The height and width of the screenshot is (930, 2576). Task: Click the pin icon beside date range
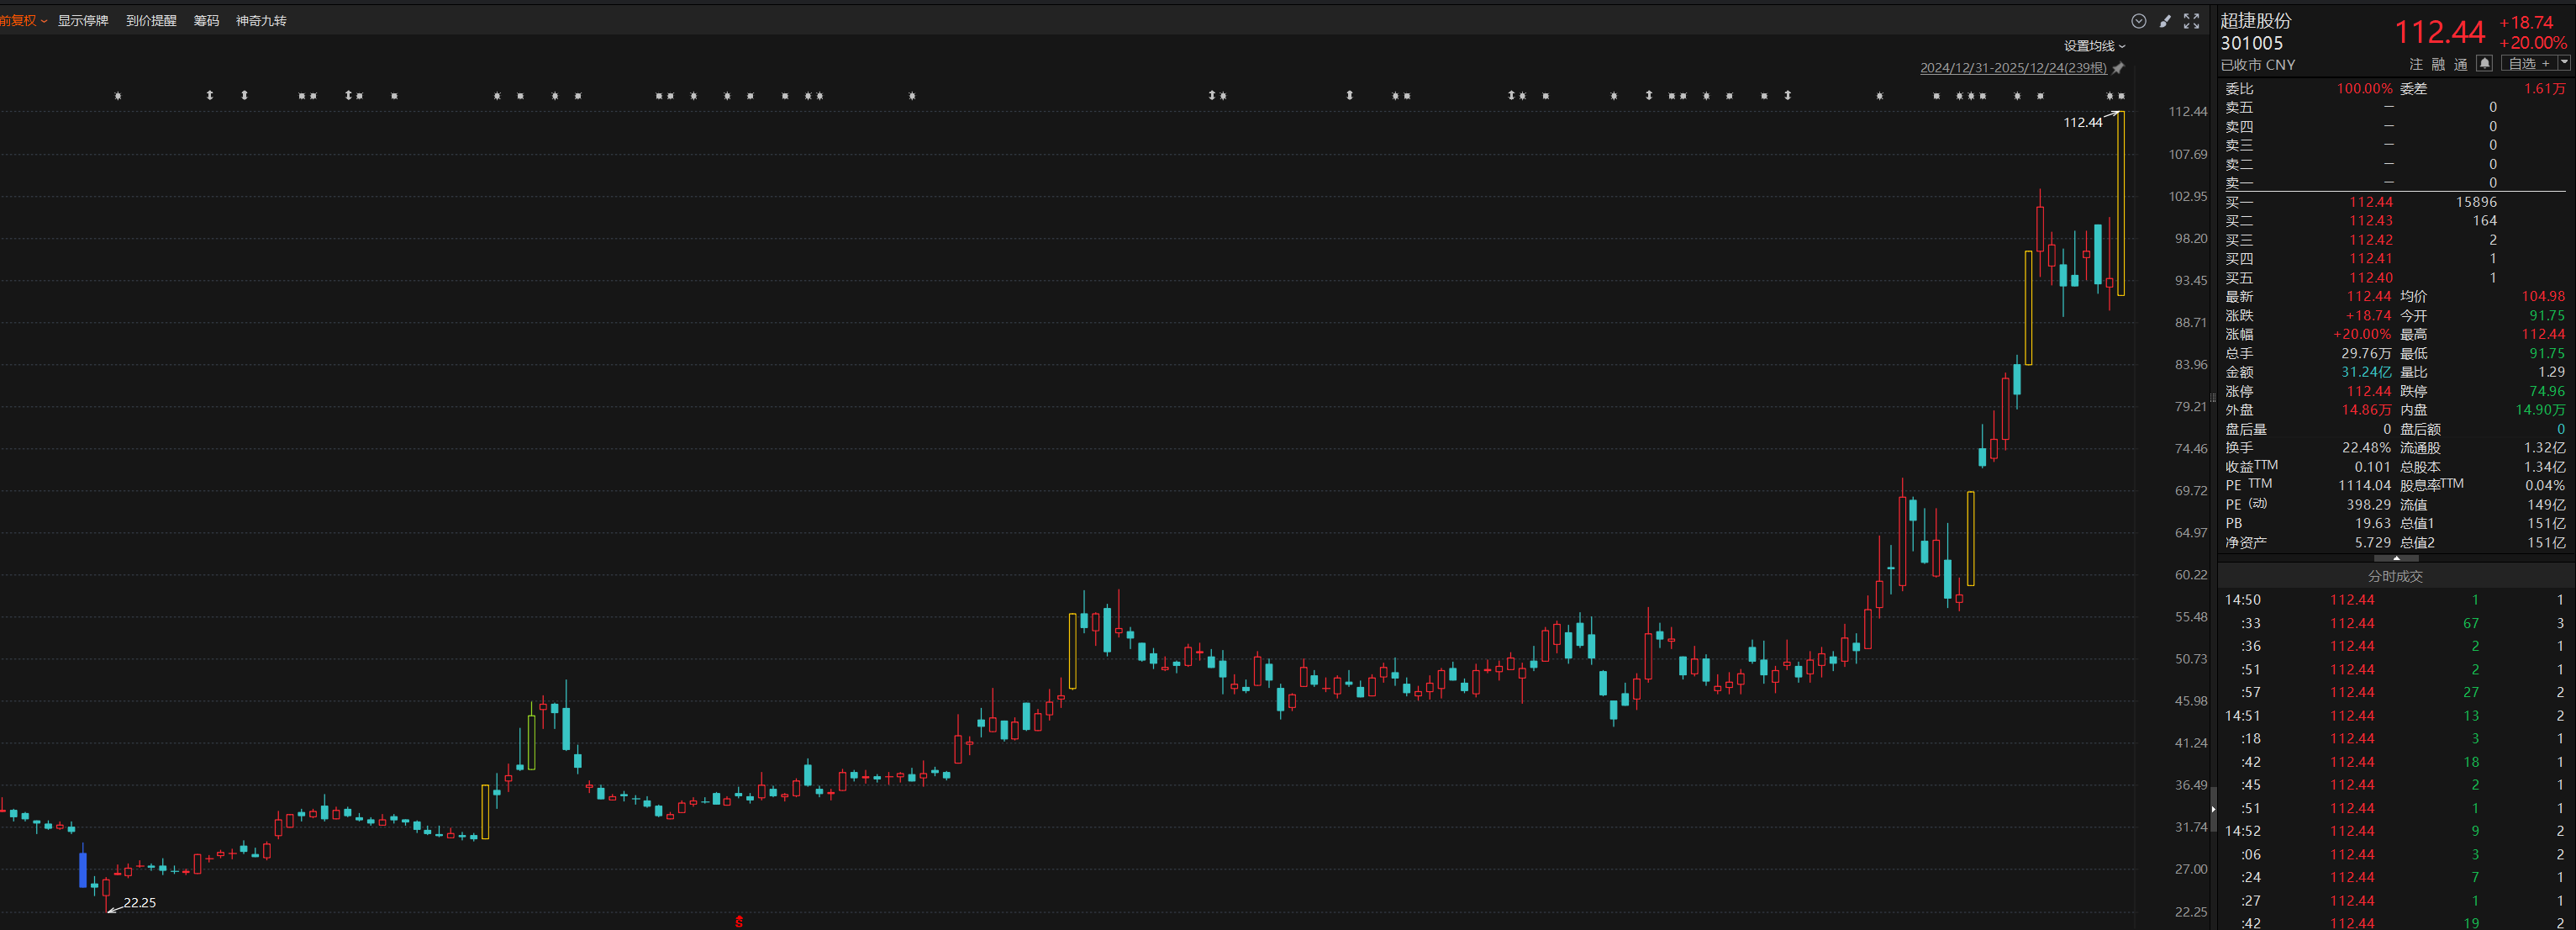[2118, 68]
